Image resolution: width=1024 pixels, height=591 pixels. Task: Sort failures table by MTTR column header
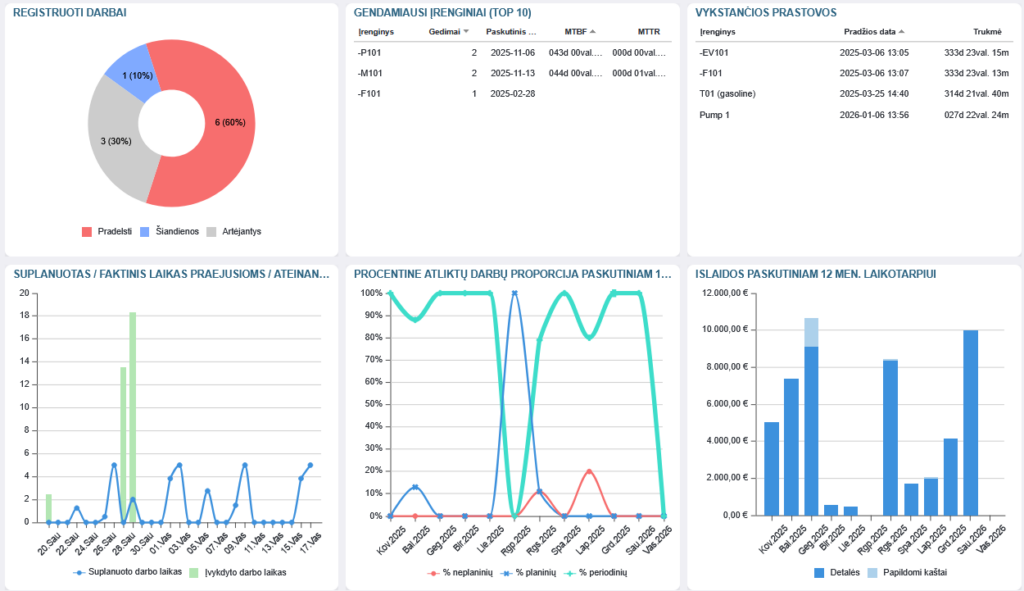point(649,32)
